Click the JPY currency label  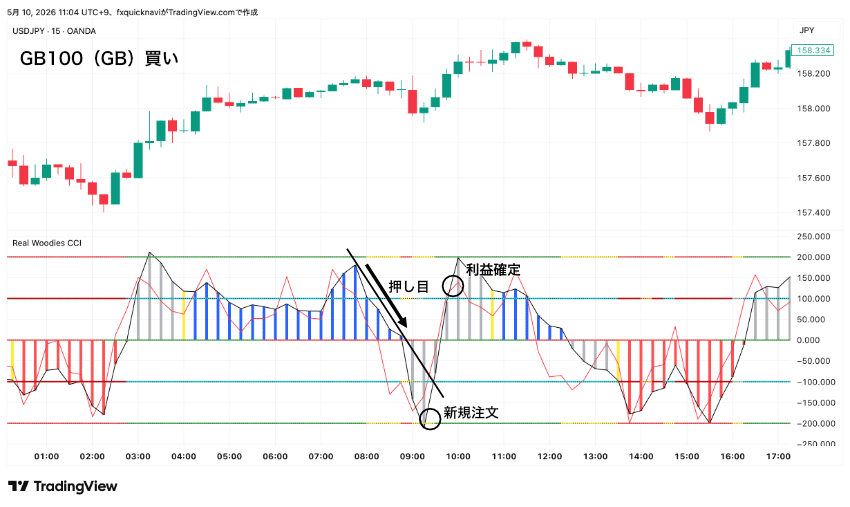pyautogui.click(x=807, y=30)
